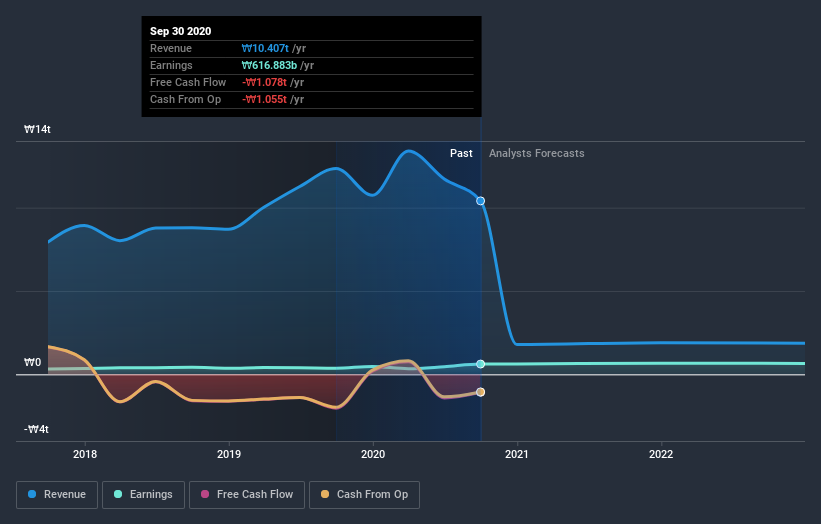
Task: Toggle the Free Cash Flow legend button
Action: 247,495
